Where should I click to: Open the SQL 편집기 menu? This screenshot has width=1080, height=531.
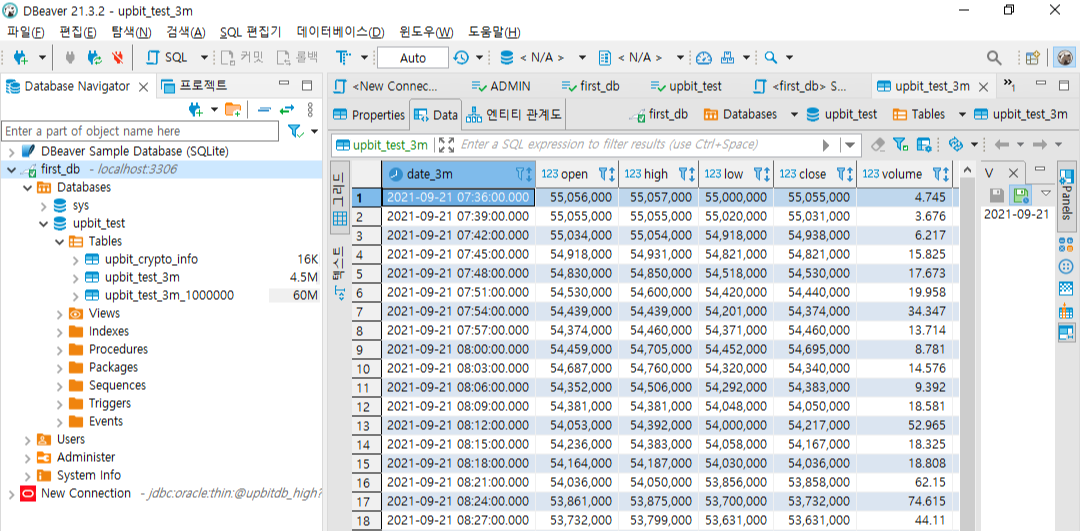(x=251, y=32)
